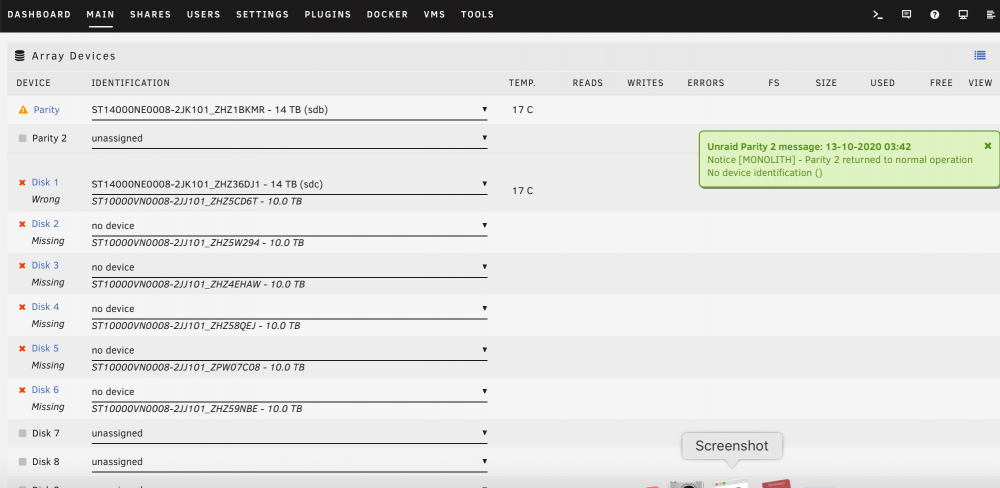Viewport: 1000px width, 488px height.
Task: Open the Disk 3 no device dropdown
Action: 290,267
